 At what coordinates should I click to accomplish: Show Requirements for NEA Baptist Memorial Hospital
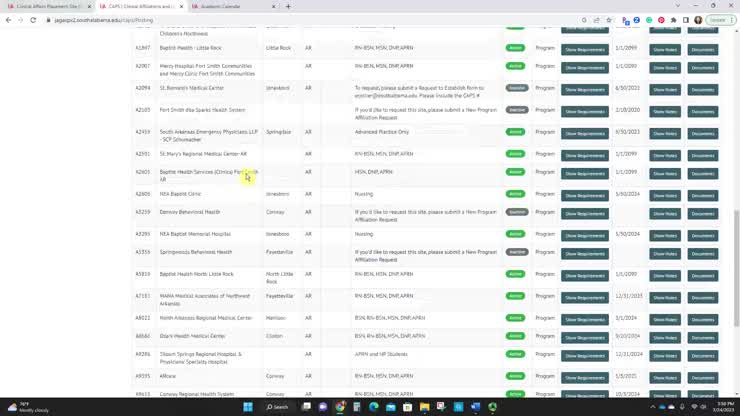click(585, 236)
